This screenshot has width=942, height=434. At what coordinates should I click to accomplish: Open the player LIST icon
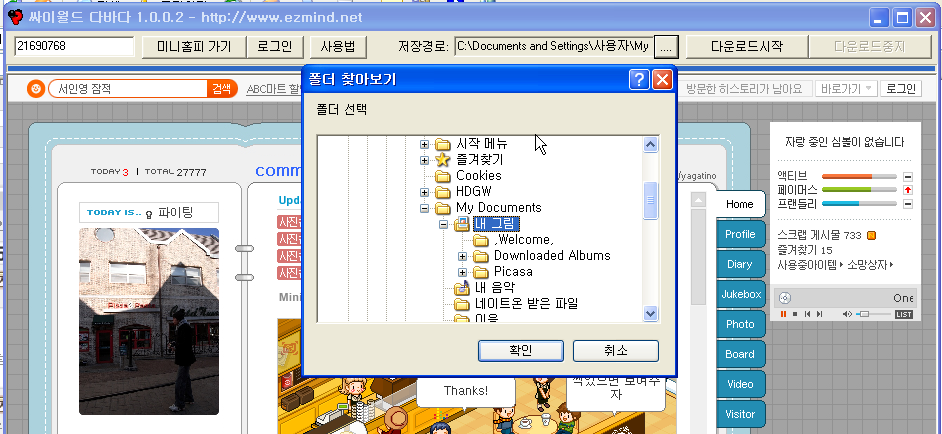pos(904,314)
